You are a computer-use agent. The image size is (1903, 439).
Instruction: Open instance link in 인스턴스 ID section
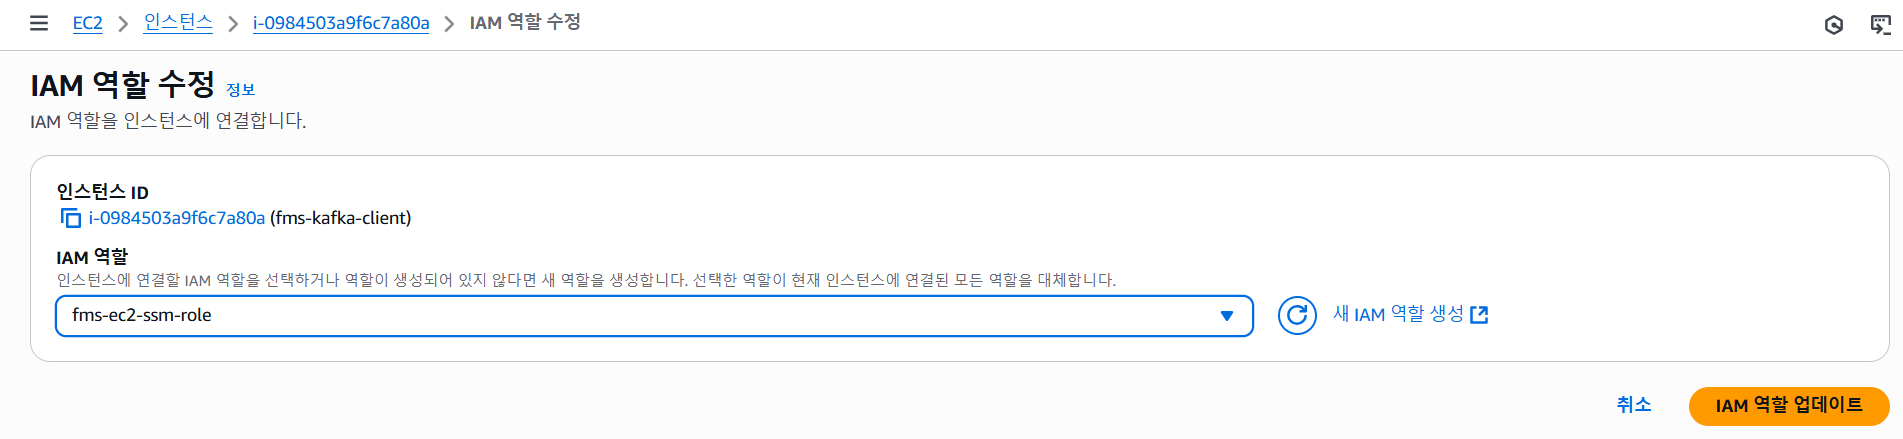pos(177,218)
